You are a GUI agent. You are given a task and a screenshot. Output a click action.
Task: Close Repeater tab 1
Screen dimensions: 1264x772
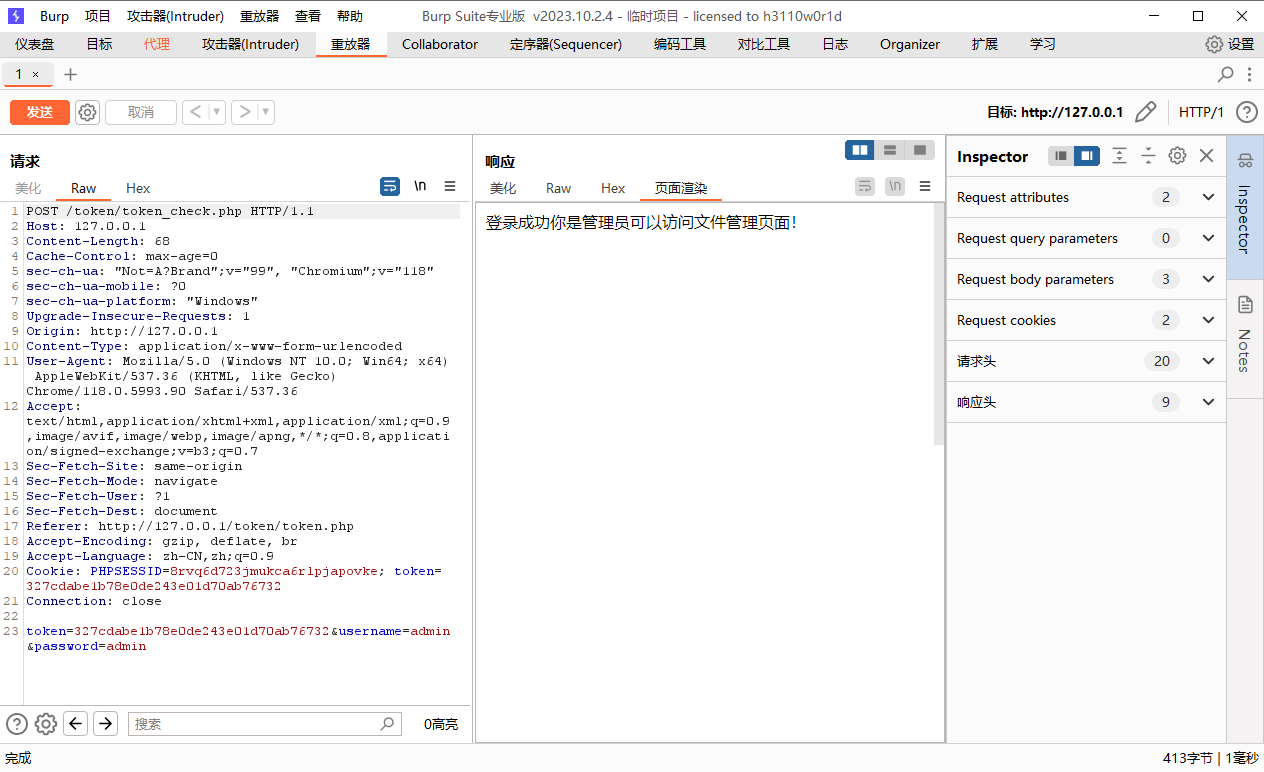pos(36,75)
